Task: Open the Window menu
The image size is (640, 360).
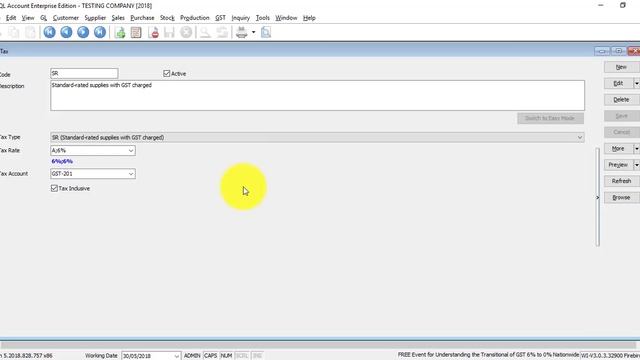Action: [286, 18]
